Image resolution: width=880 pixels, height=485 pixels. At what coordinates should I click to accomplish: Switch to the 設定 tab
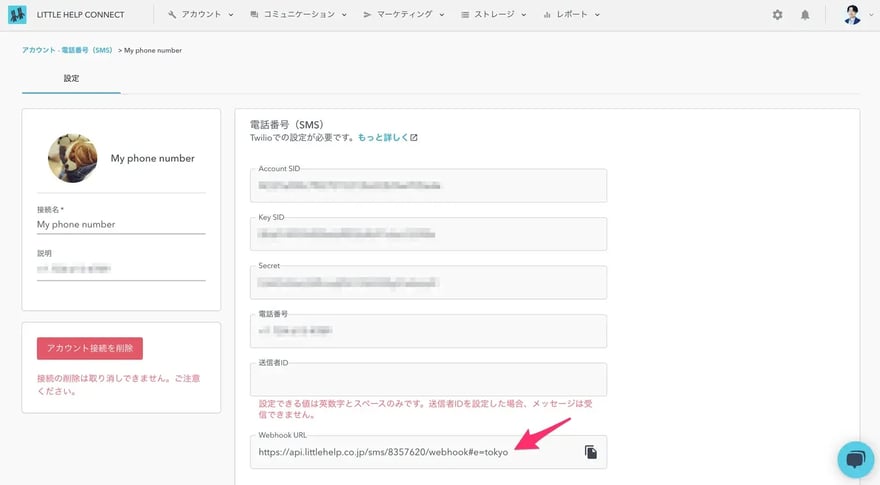[71, 78]
